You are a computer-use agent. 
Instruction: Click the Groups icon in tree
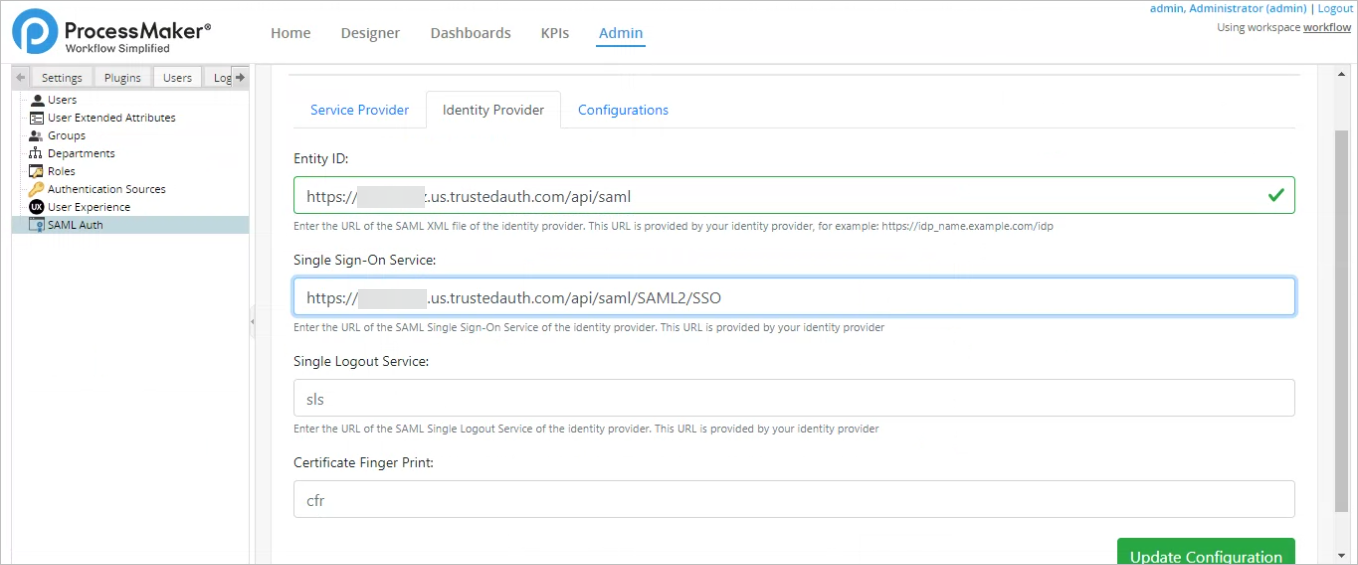[x=38, y=136]
